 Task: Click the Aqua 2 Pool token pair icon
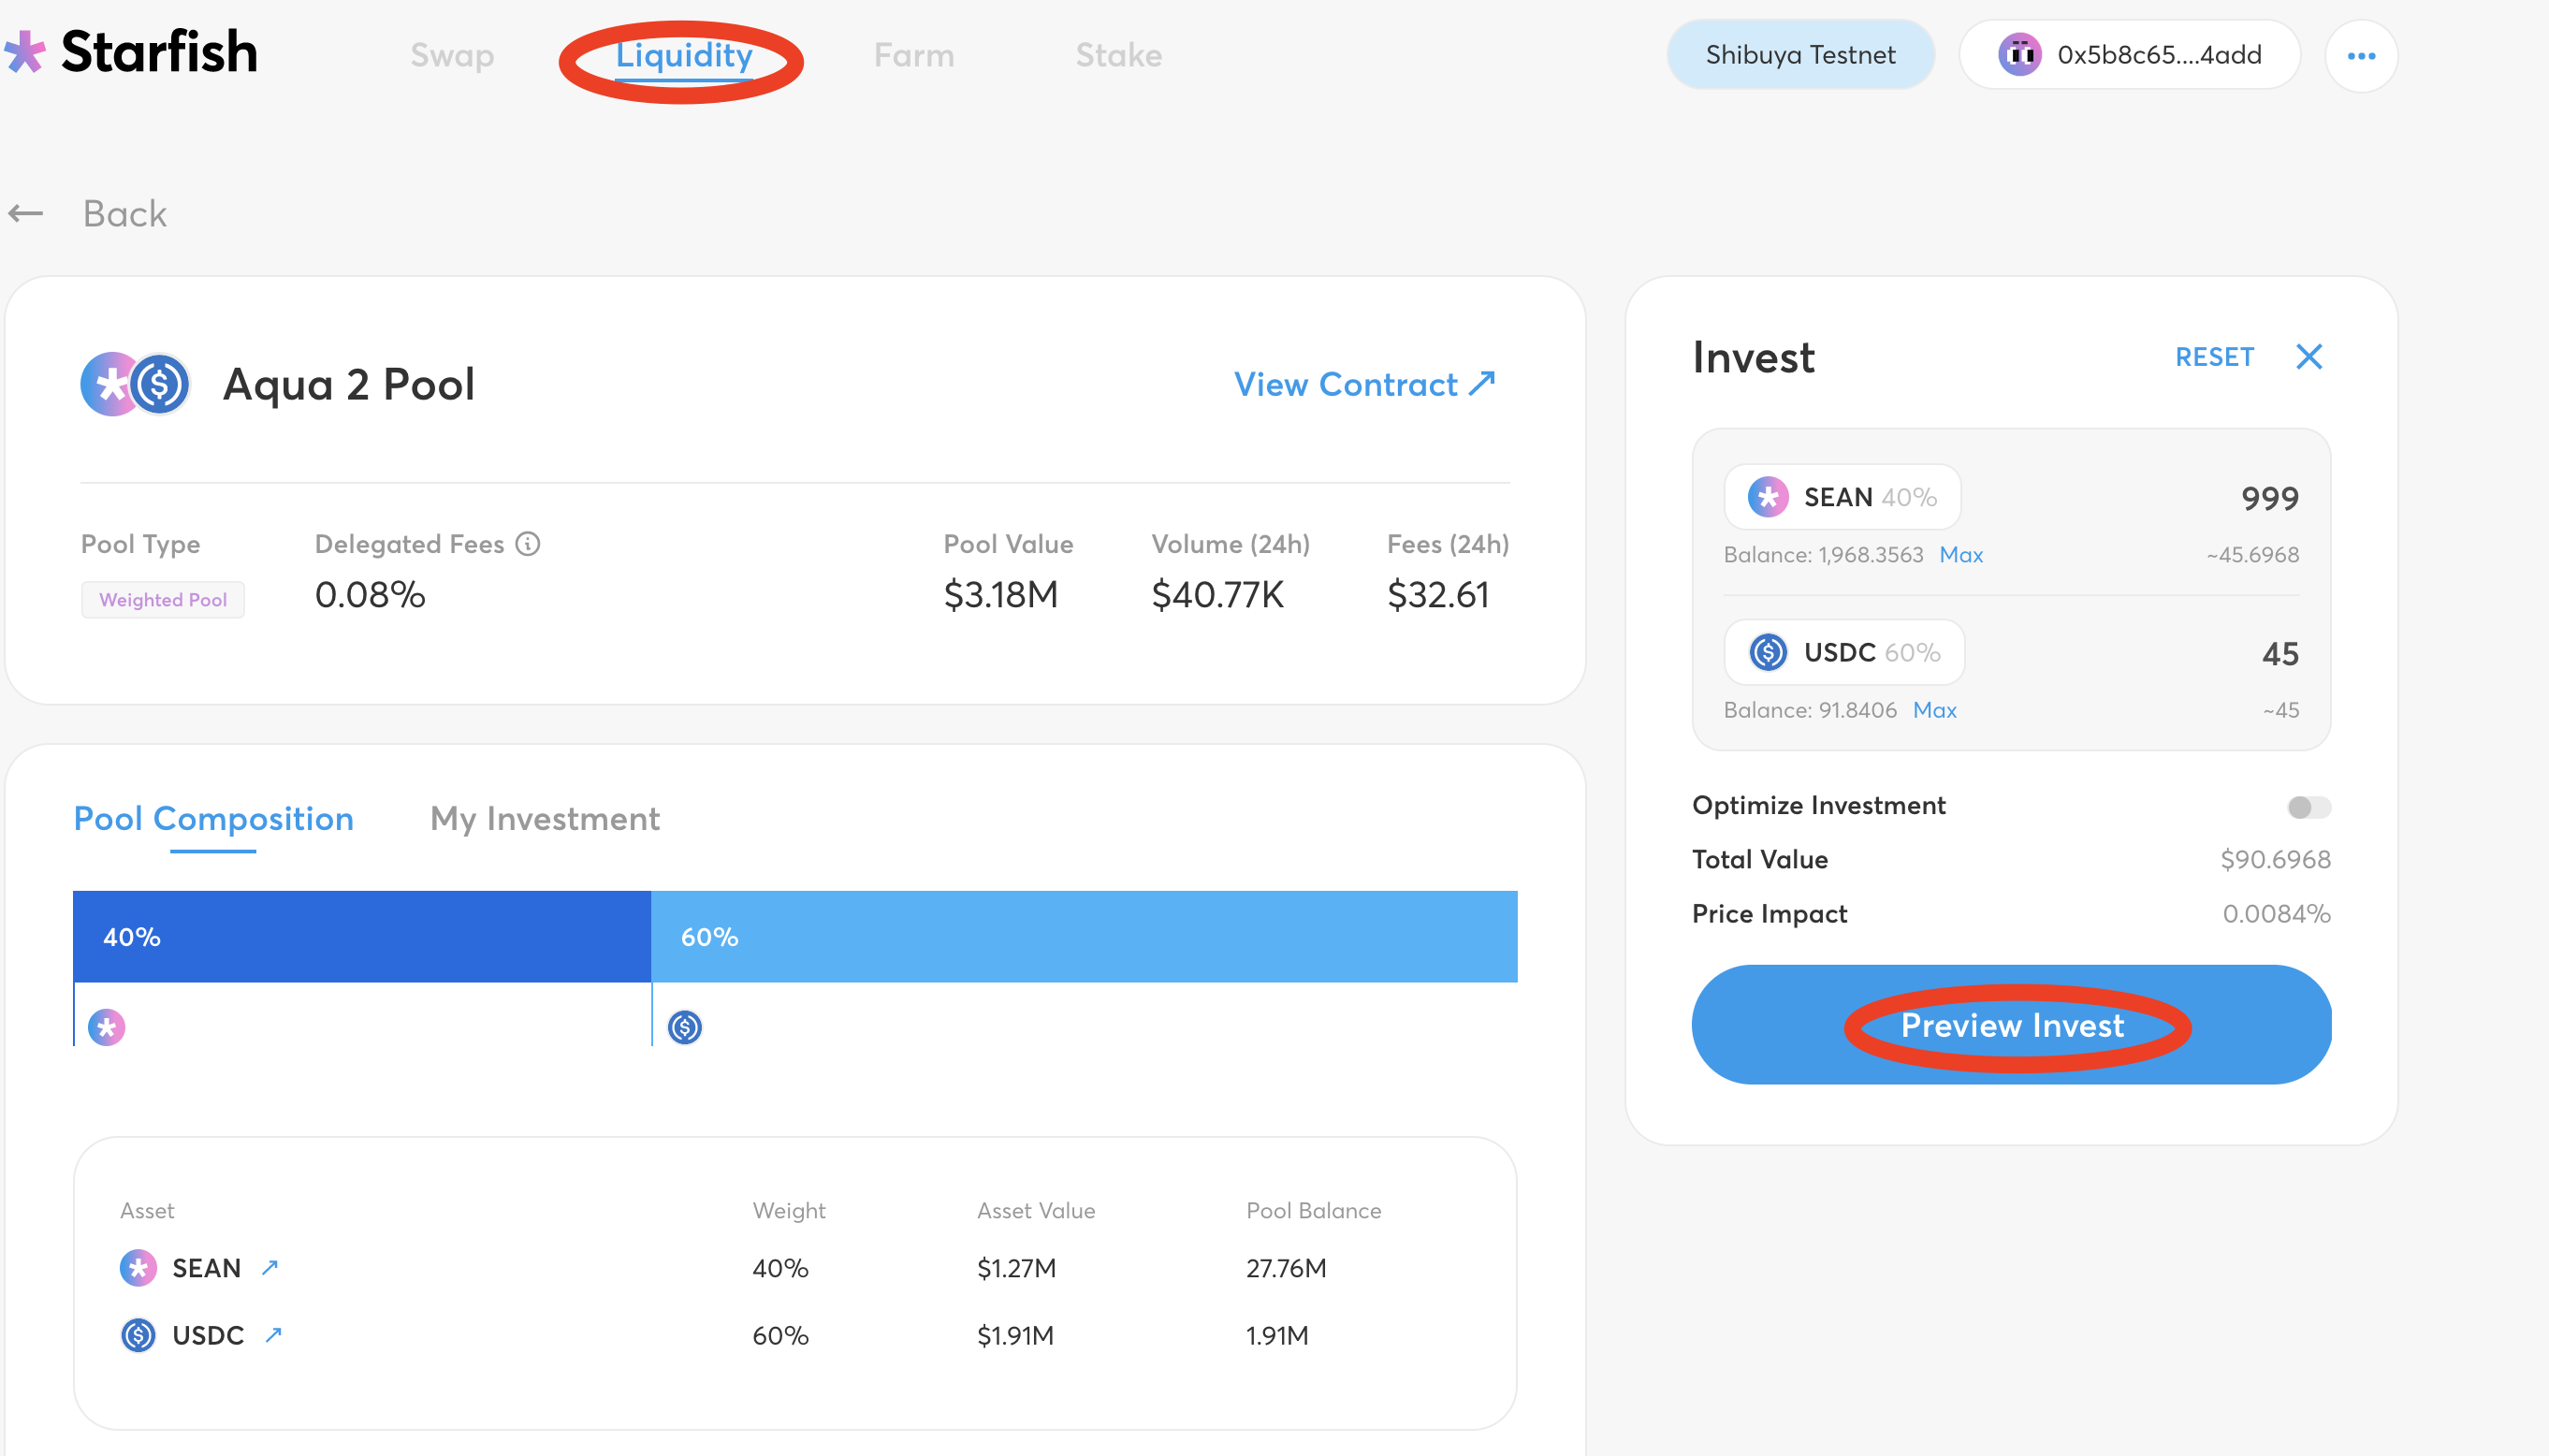point(135,384)
